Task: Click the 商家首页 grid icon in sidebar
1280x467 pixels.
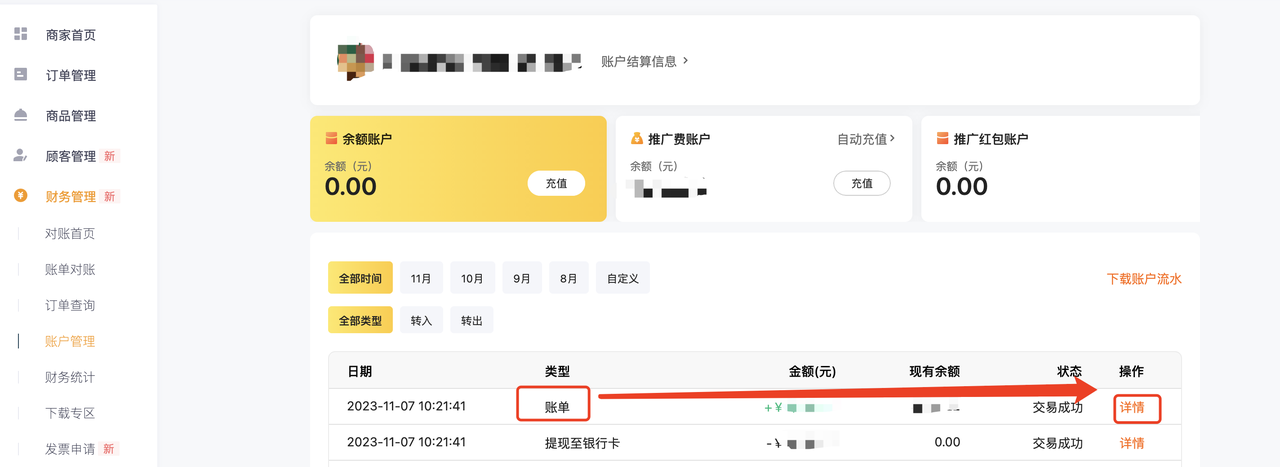Action: pyautogui.click(x=20, y=34)
